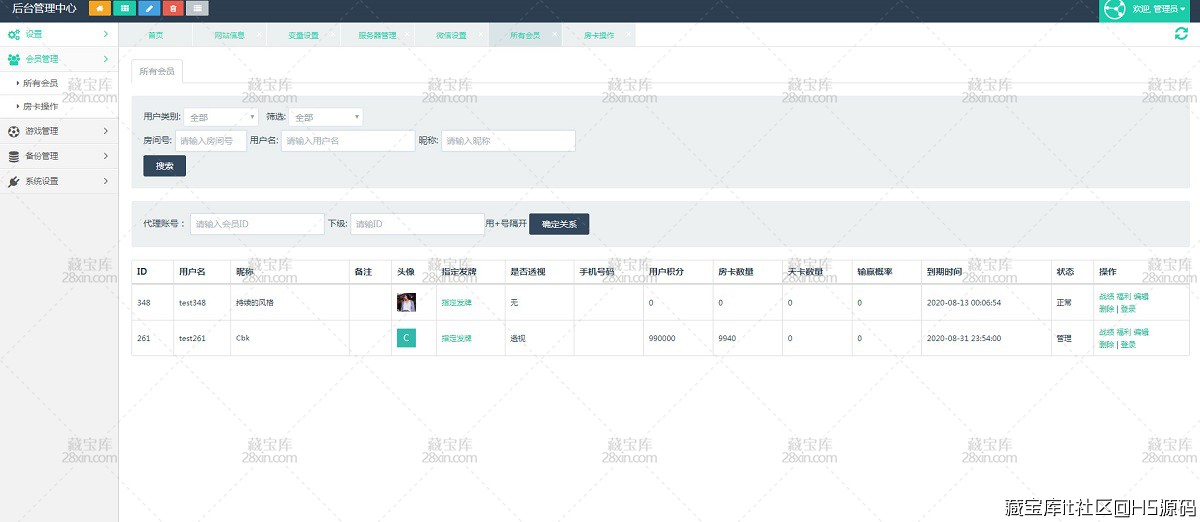Expand the 游戏管理 sidebar menu

point(59,131)
